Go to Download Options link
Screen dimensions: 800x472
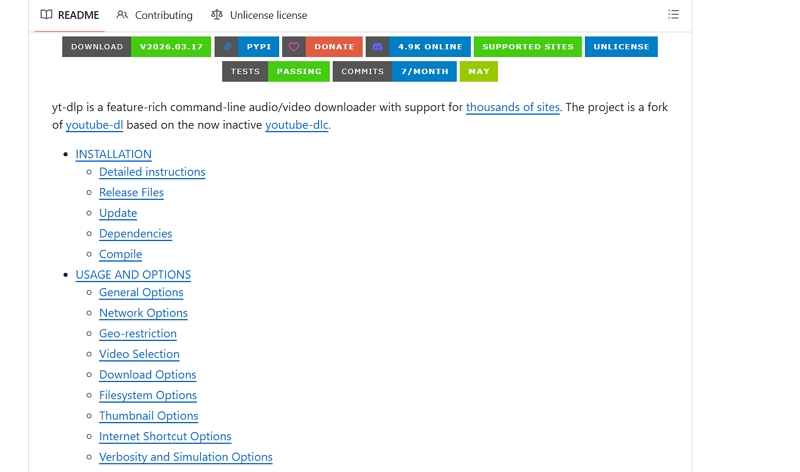tap(147, 375)
